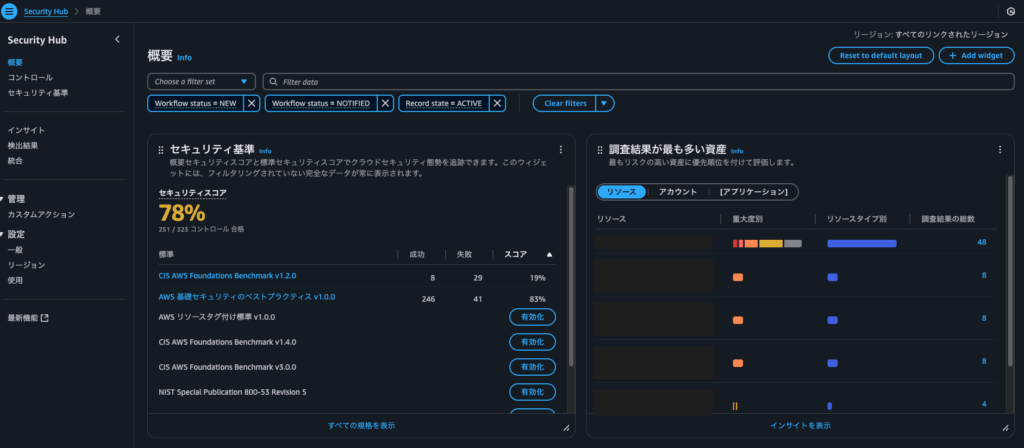Click the search magnifier icon
The image size is (1024, 448).
tap(274, 82)
